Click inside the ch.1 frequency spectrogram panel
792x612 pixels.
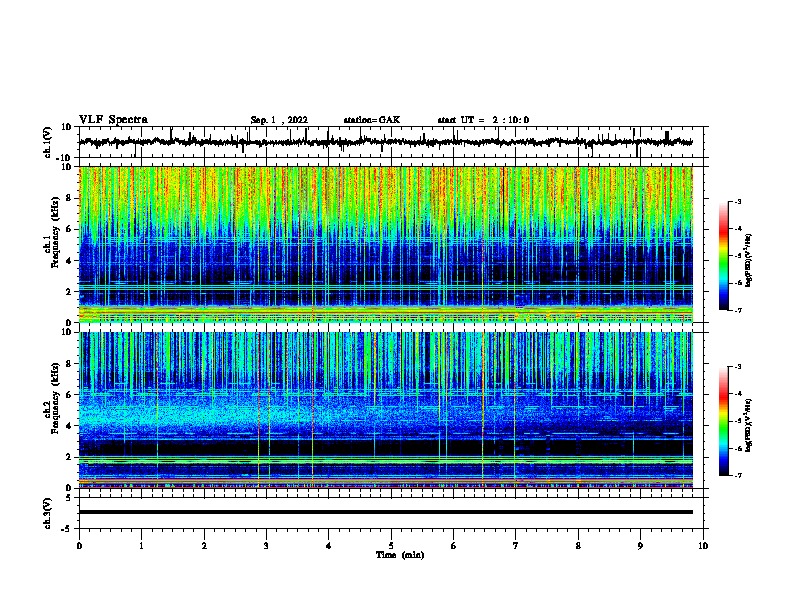coord(386,244)
